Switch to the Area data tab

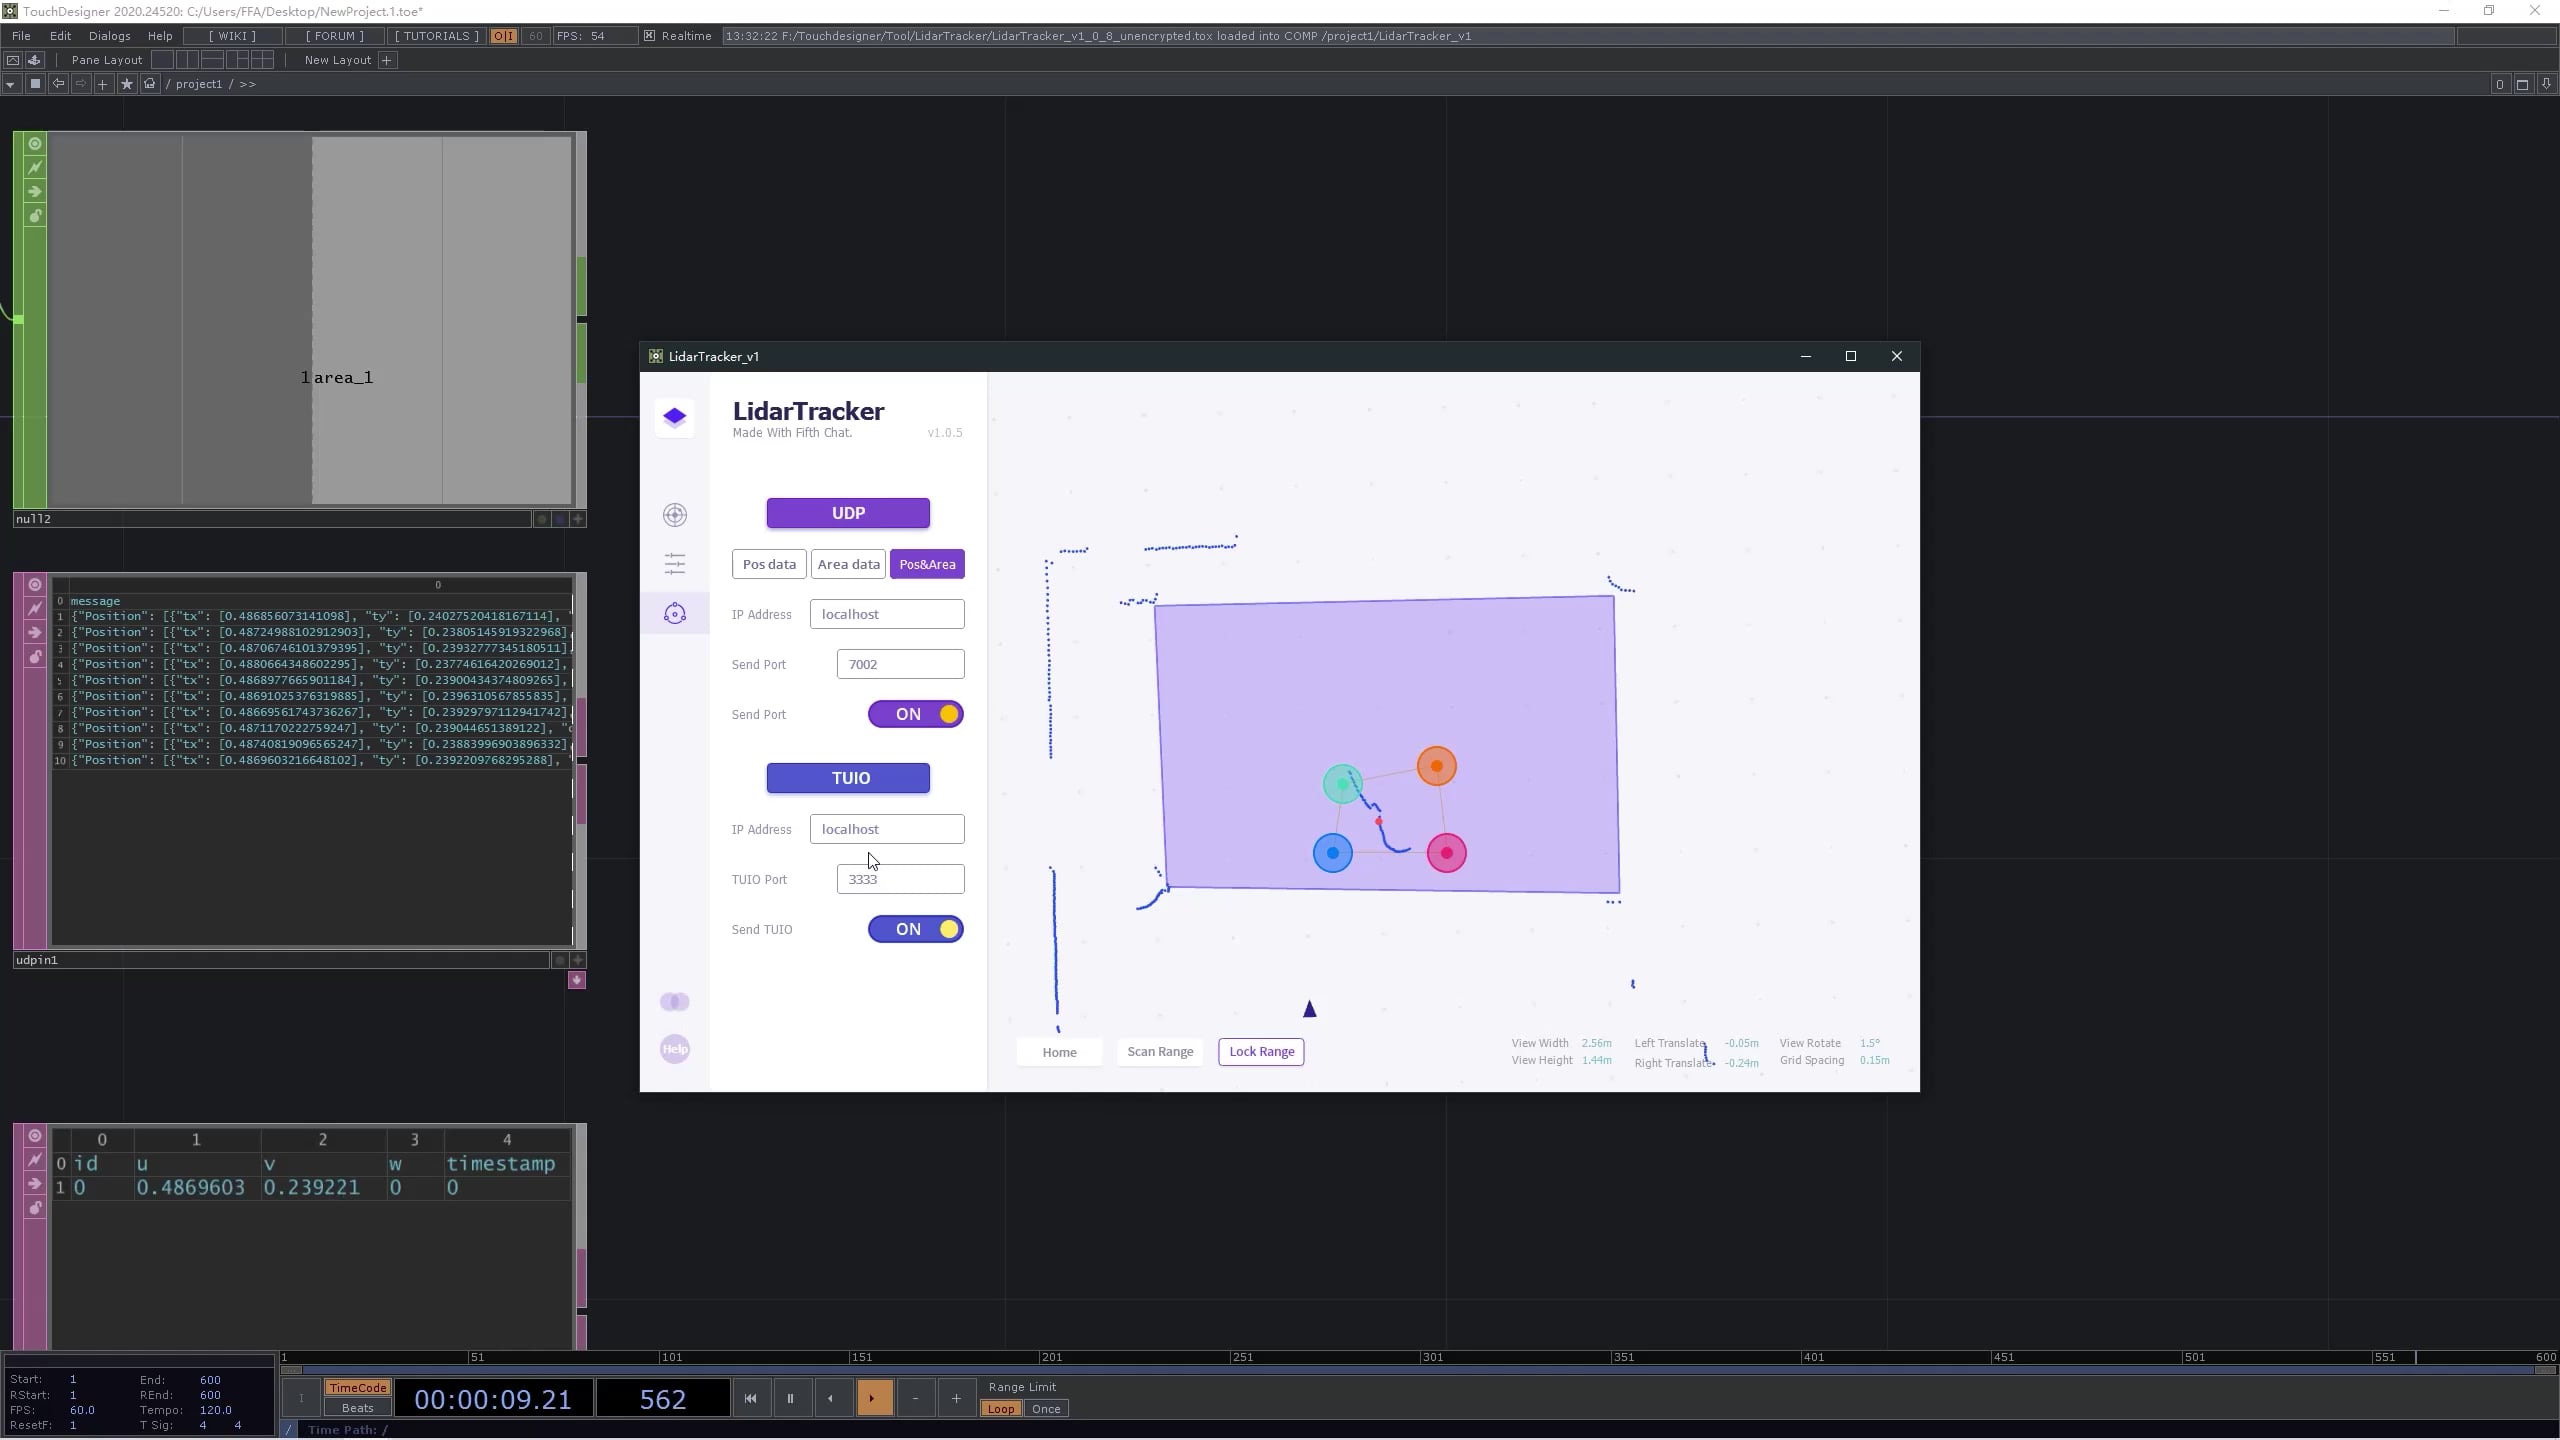847,563
